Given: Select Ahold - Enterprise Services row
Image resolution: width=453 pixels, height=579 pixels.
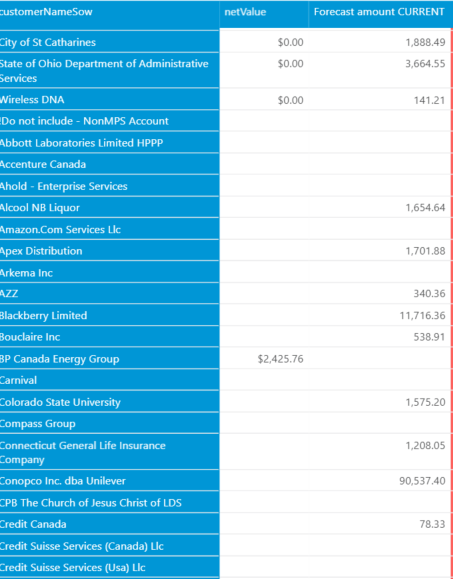Looking at the screenshot, I should pyautogui.click(x=109, y=186).
